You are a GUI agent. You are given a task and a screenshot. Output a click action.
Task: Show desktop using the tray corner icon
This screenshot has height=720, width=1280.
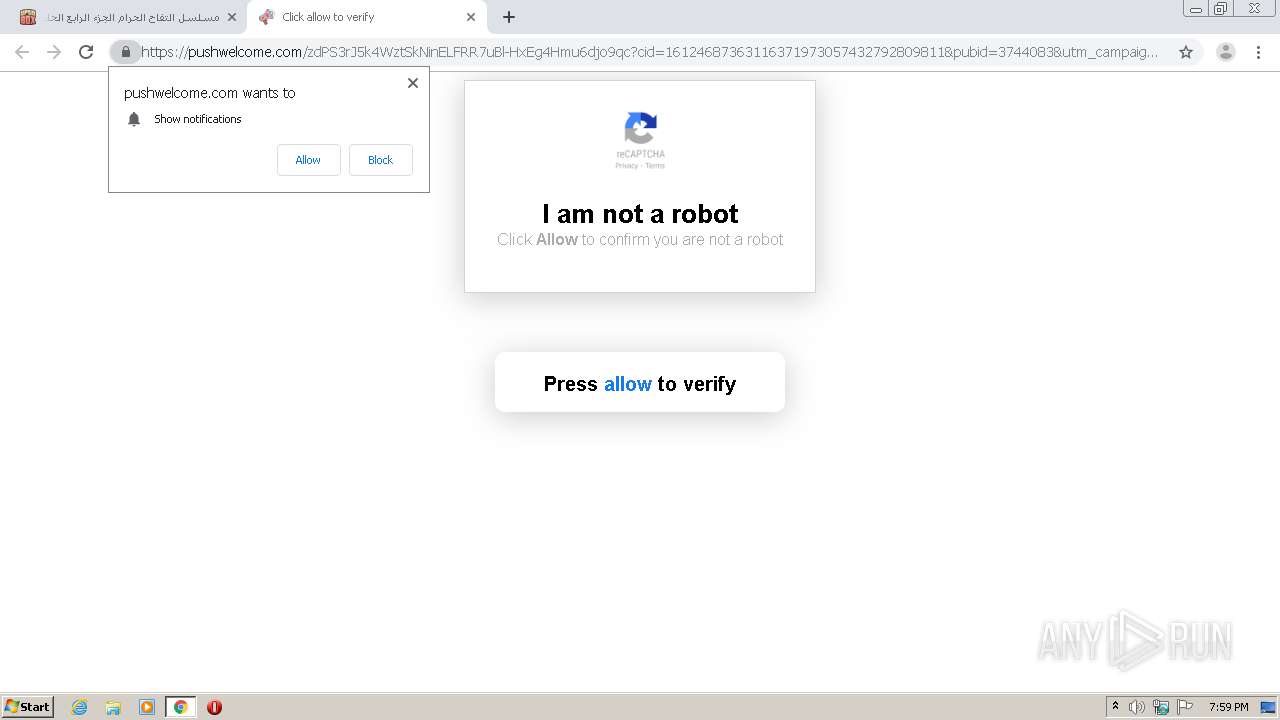(x=1268, y=707)
